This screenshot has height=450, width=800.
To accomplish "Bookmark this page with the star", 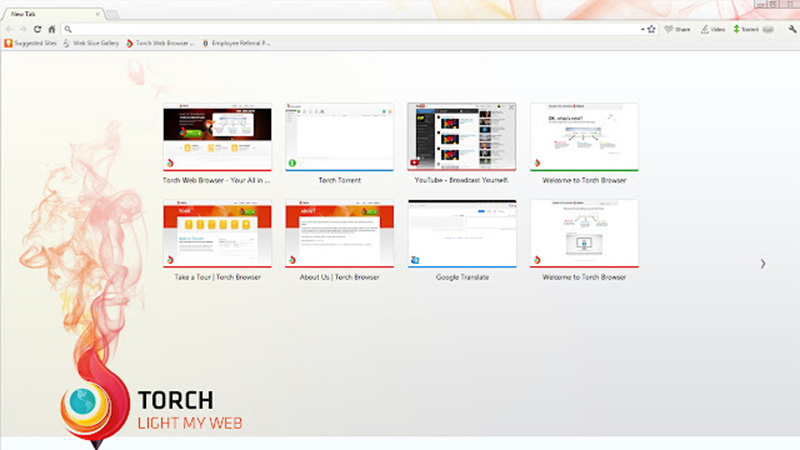I will (652, 29).
